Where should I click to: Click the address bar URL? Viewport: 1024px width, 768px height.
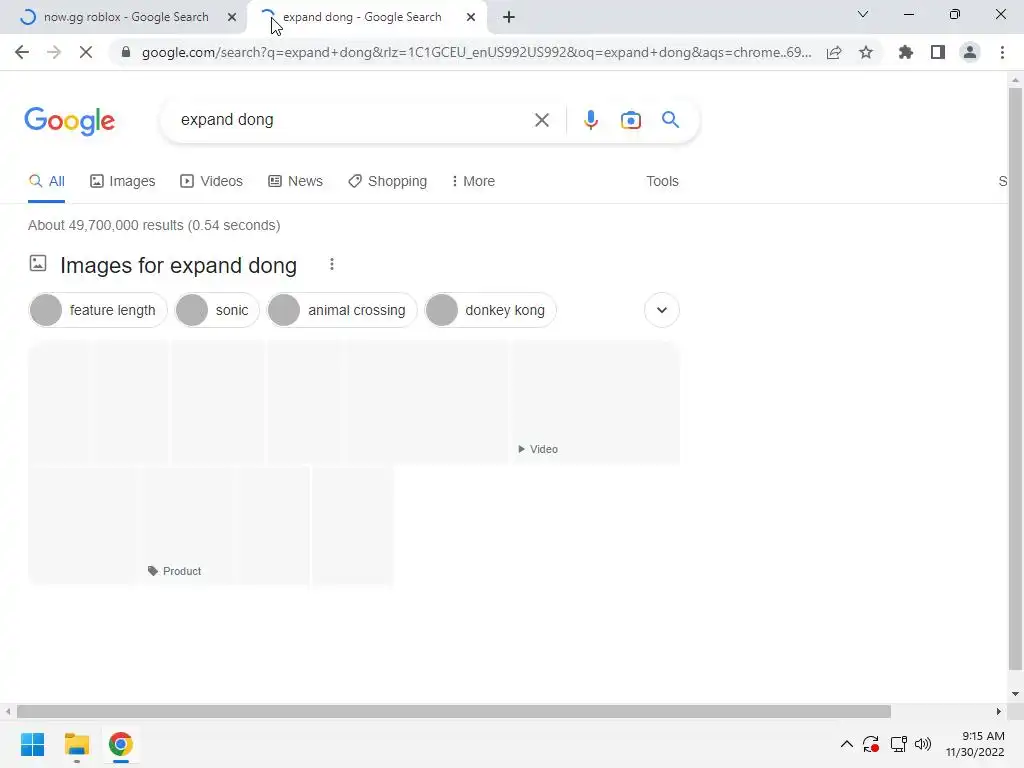coord(477,52)
